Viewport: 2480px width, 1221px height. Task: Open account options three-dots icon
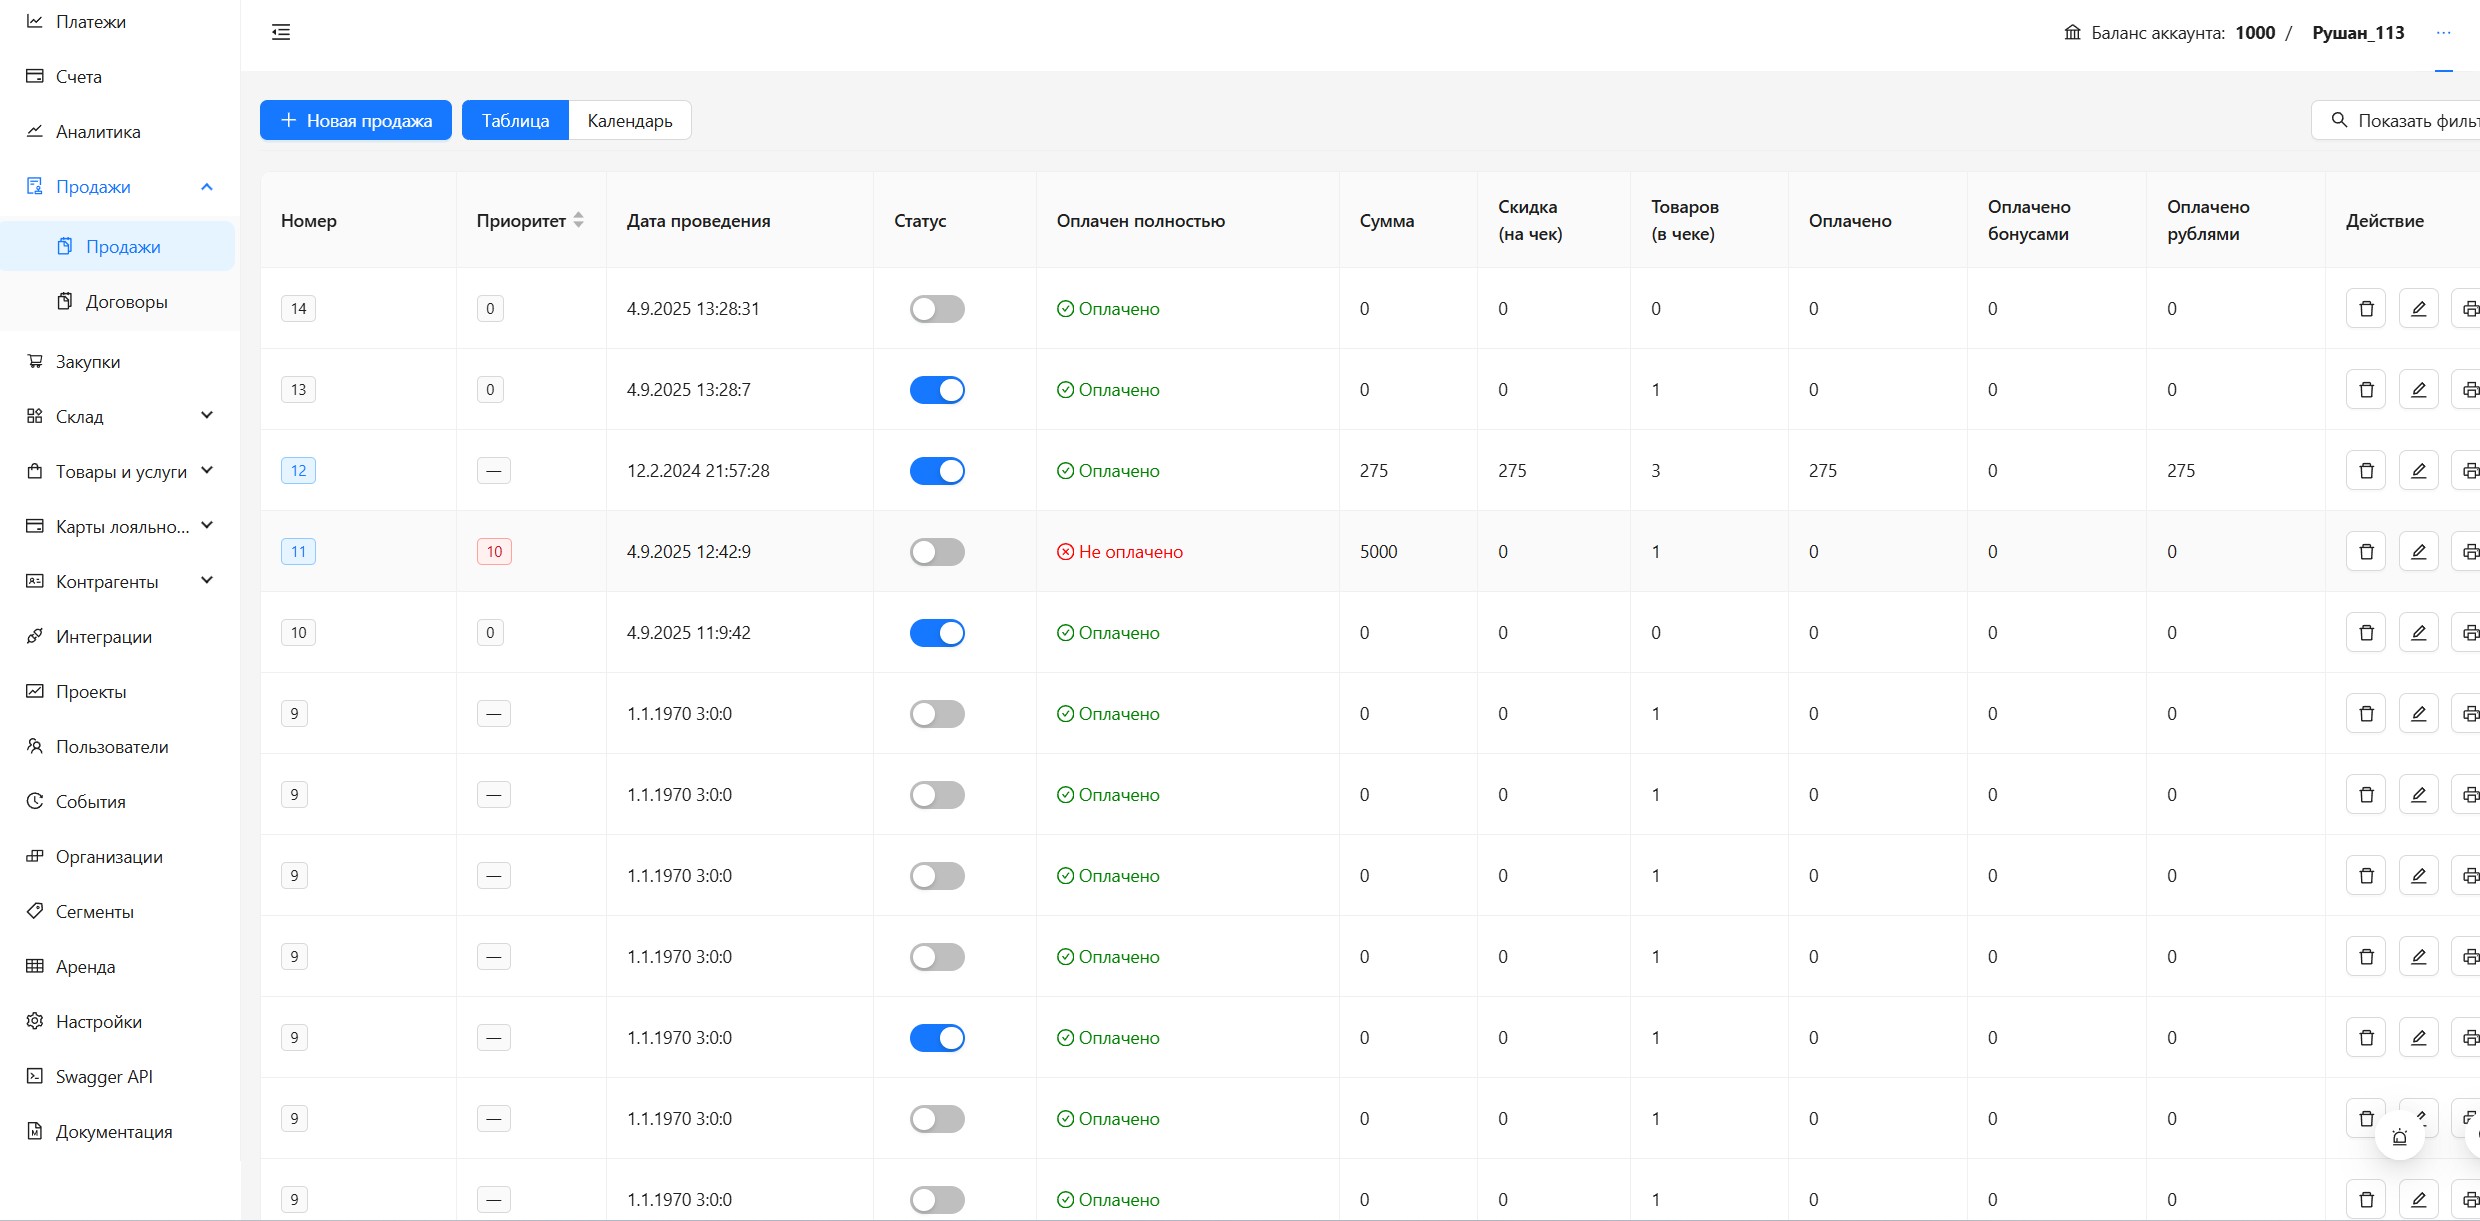pyautogui.click(x=2443, y=33)
